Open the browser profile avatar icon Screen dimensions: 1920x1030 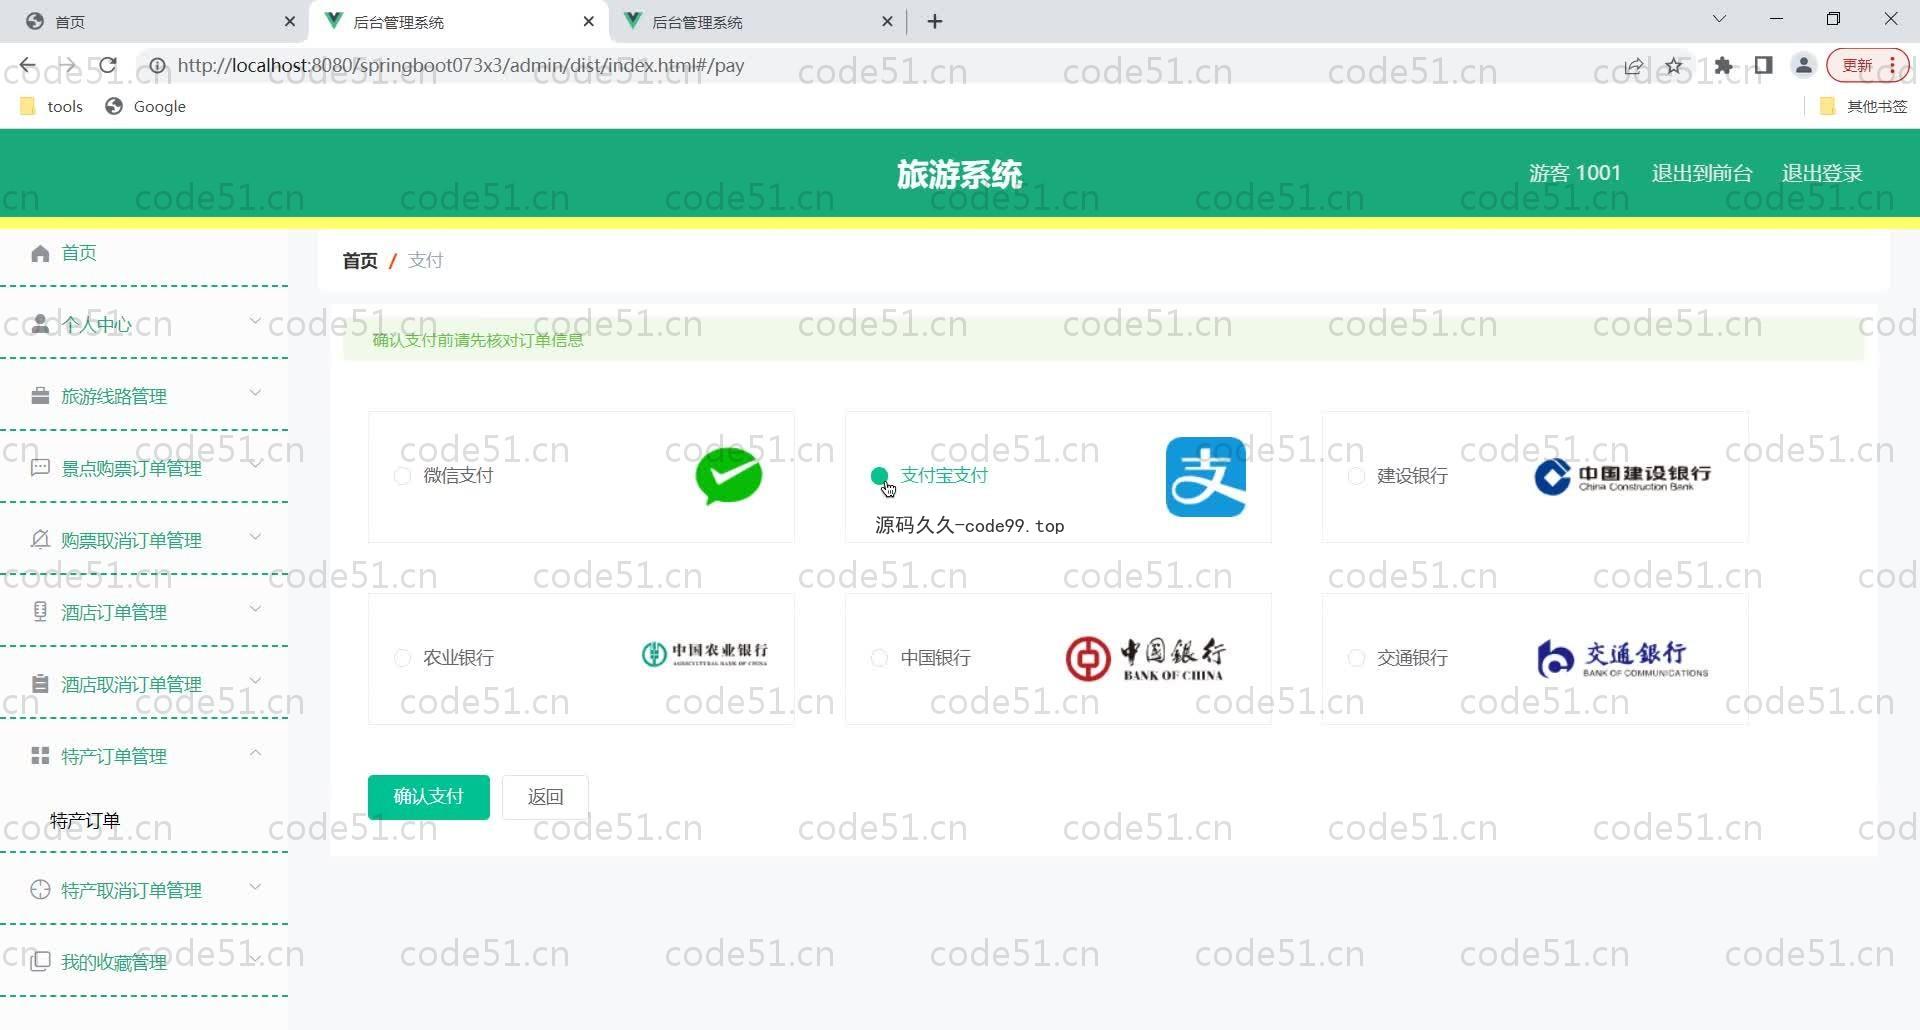pyautogui.click(x=1804, y=66)
